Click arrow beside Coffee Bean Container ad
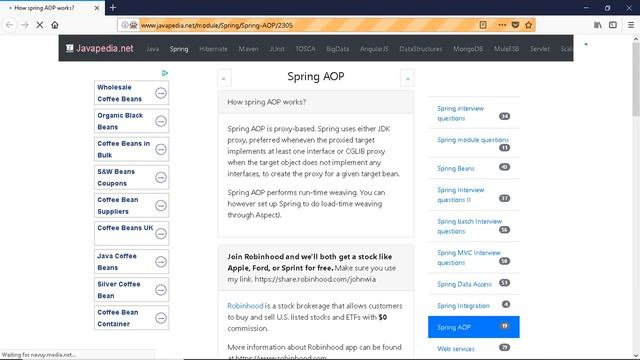 click(161, 318)
